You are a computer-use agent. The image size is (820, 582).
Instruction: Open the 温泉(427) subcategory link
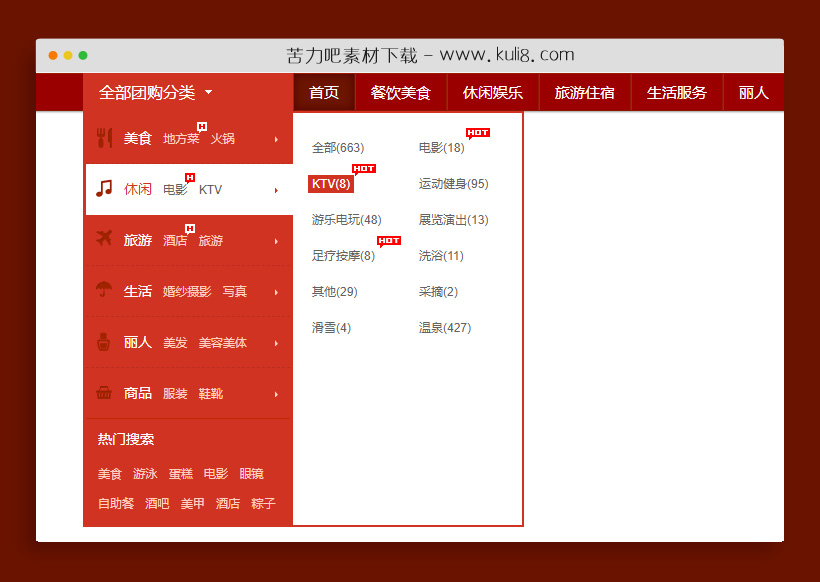tap(444, 328)
